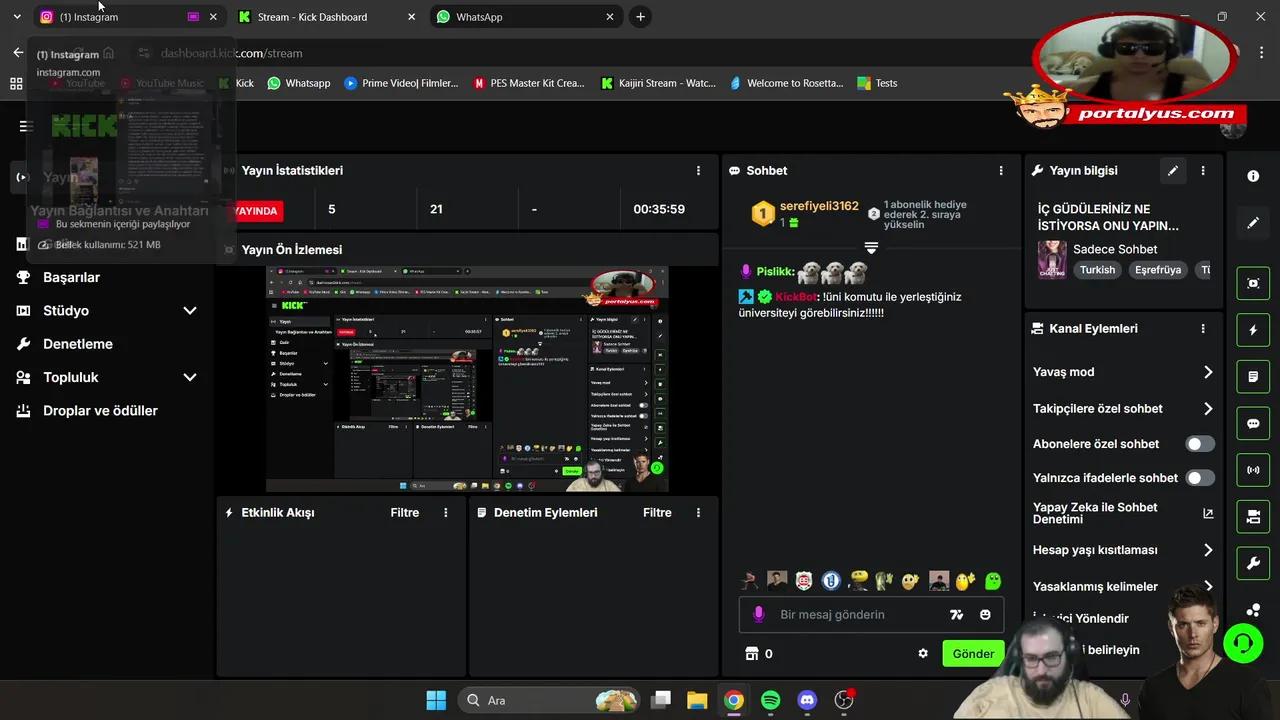Open the Denetim Eylemleri Filtre dropdown
This screenshot has height=720, width=1280.
657,513
